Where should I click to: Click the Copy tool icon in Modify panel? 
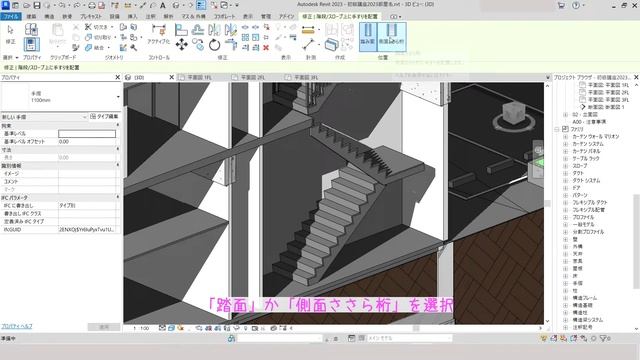coord(198,44)
